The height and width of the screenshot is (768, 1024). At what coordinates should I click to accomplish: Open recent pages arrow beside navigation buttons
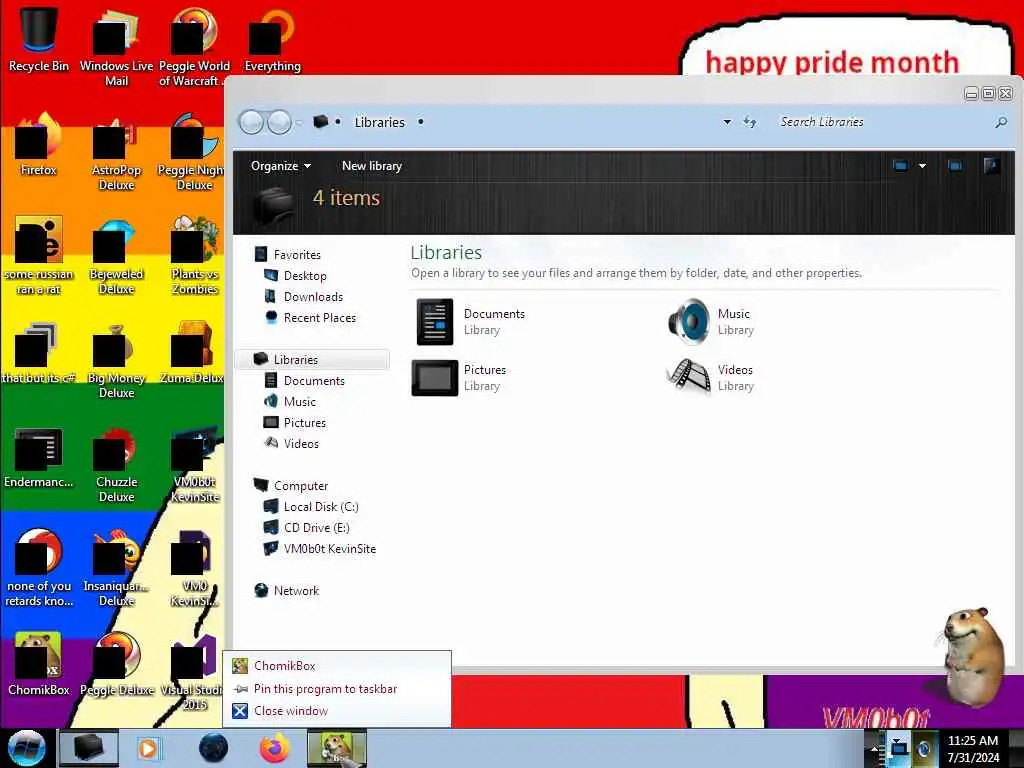coord(299,122)
